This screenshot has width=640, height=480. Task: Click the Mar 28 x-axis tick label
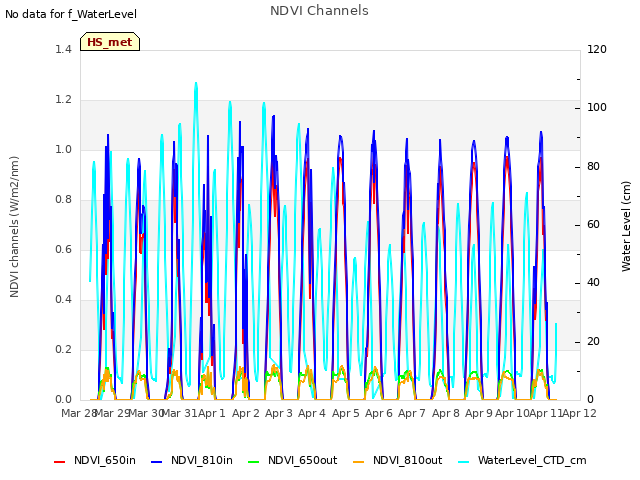78,413
